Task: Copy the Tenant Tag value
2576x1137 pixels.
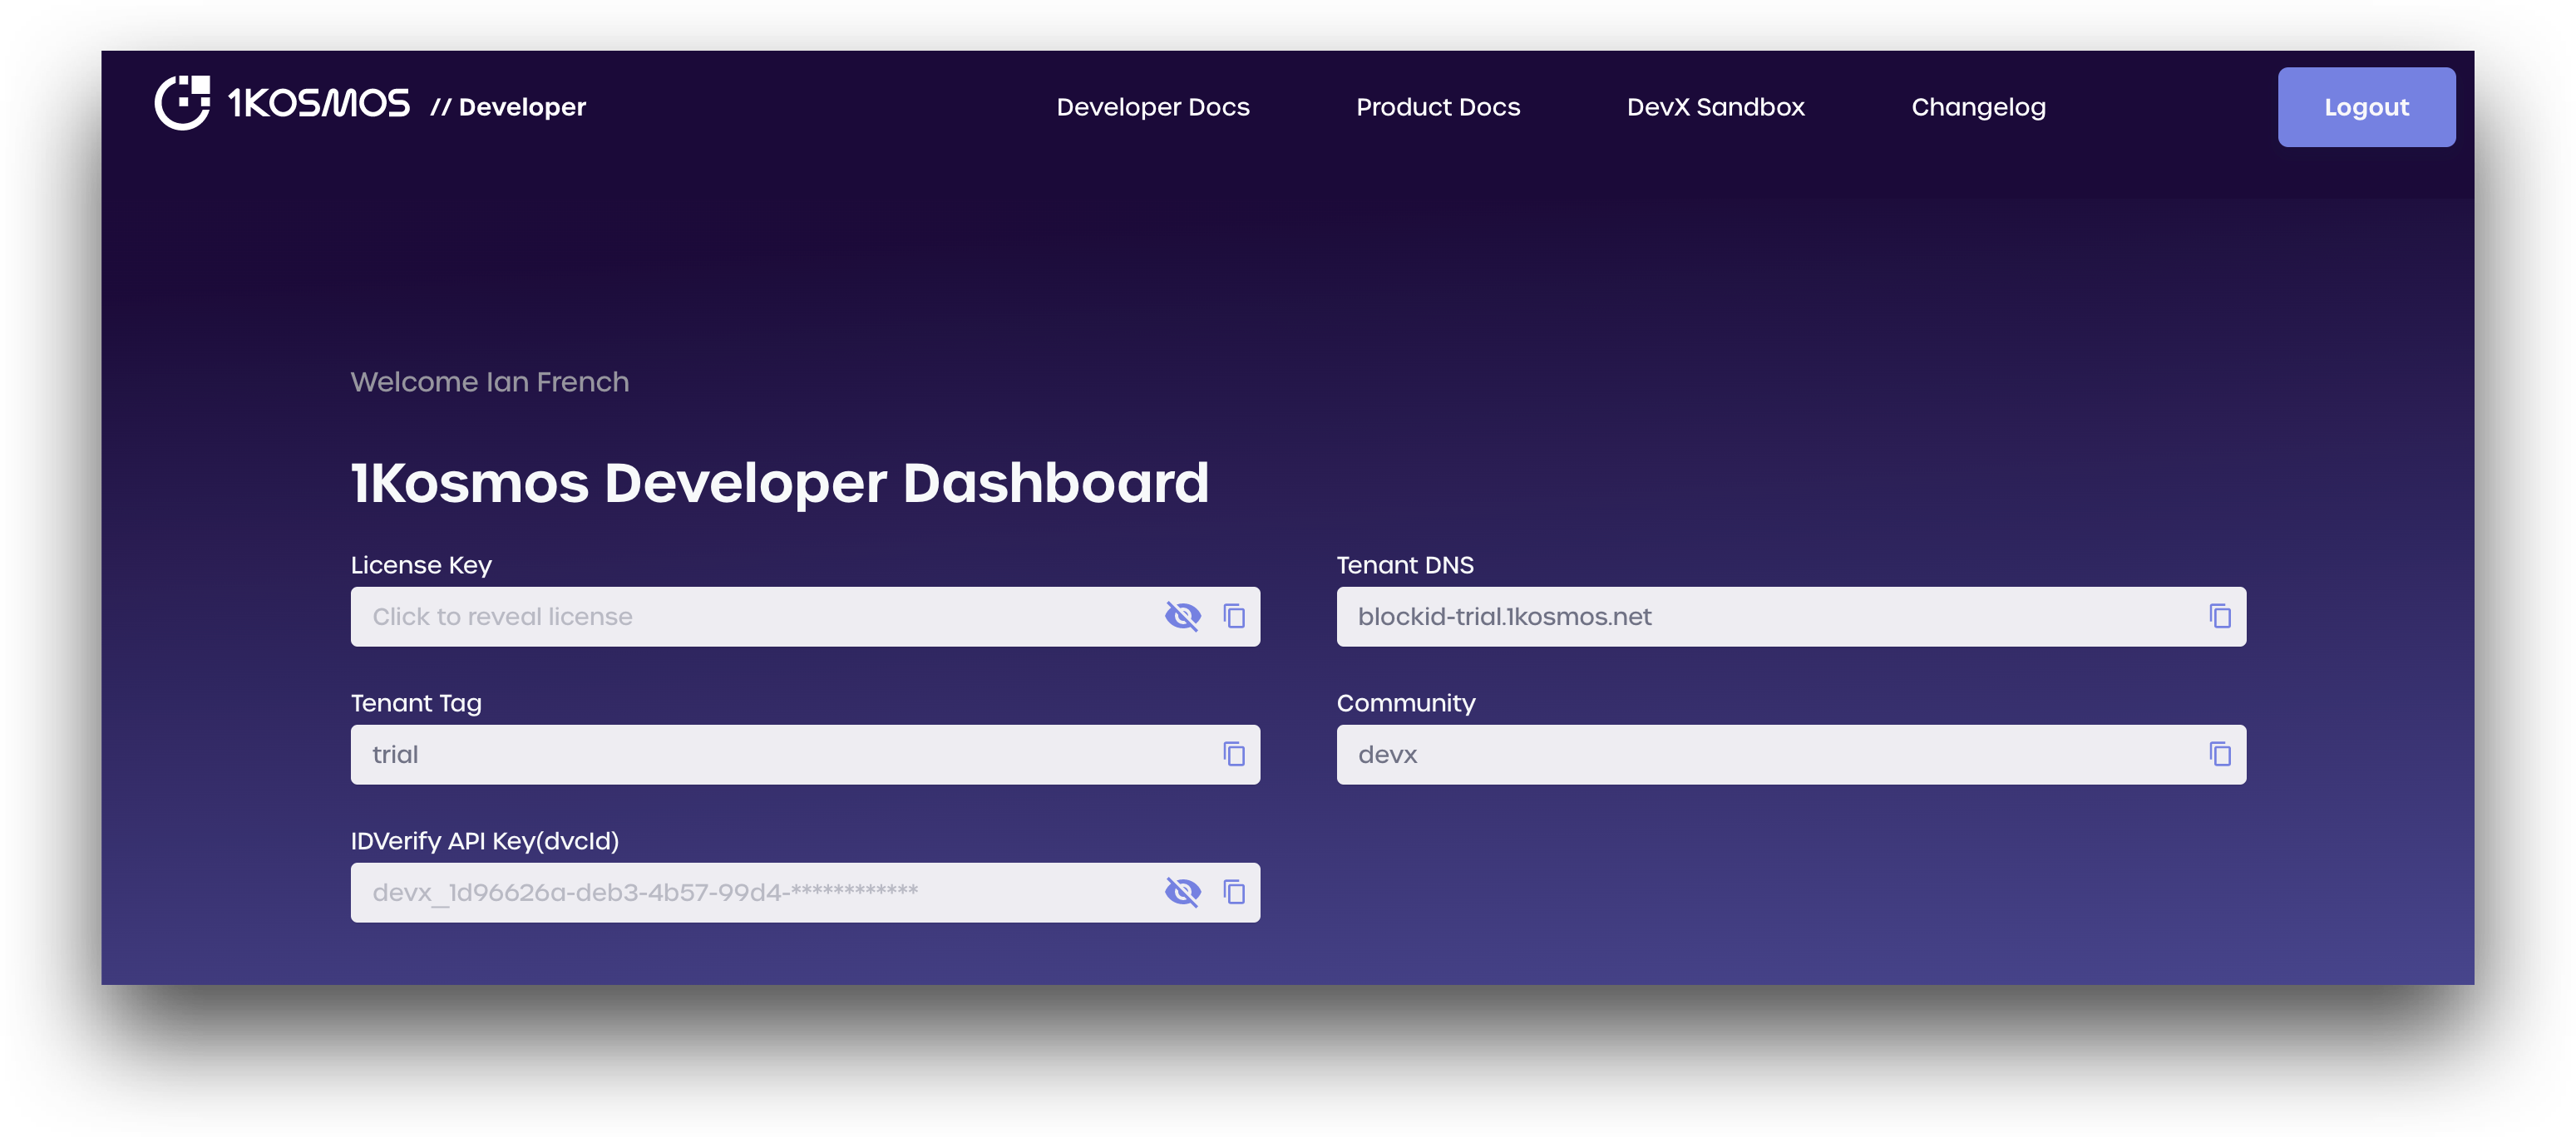Action: click(x=1234, y=754)
